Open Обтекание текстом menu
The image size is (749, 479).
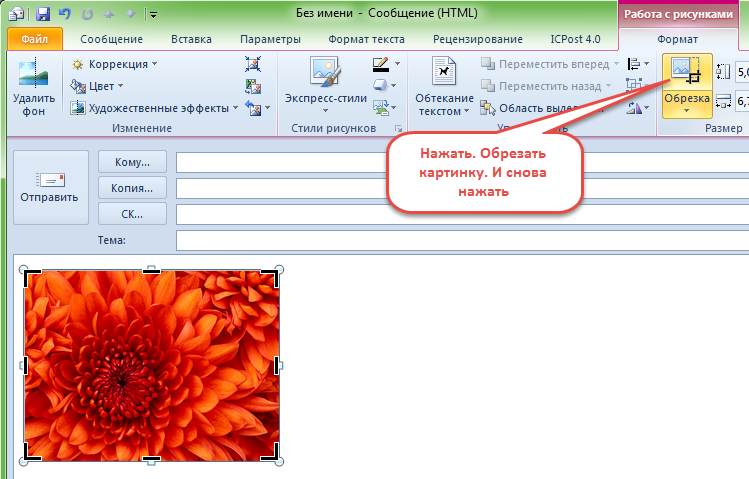pyautogui.click(x=444, y=86)
